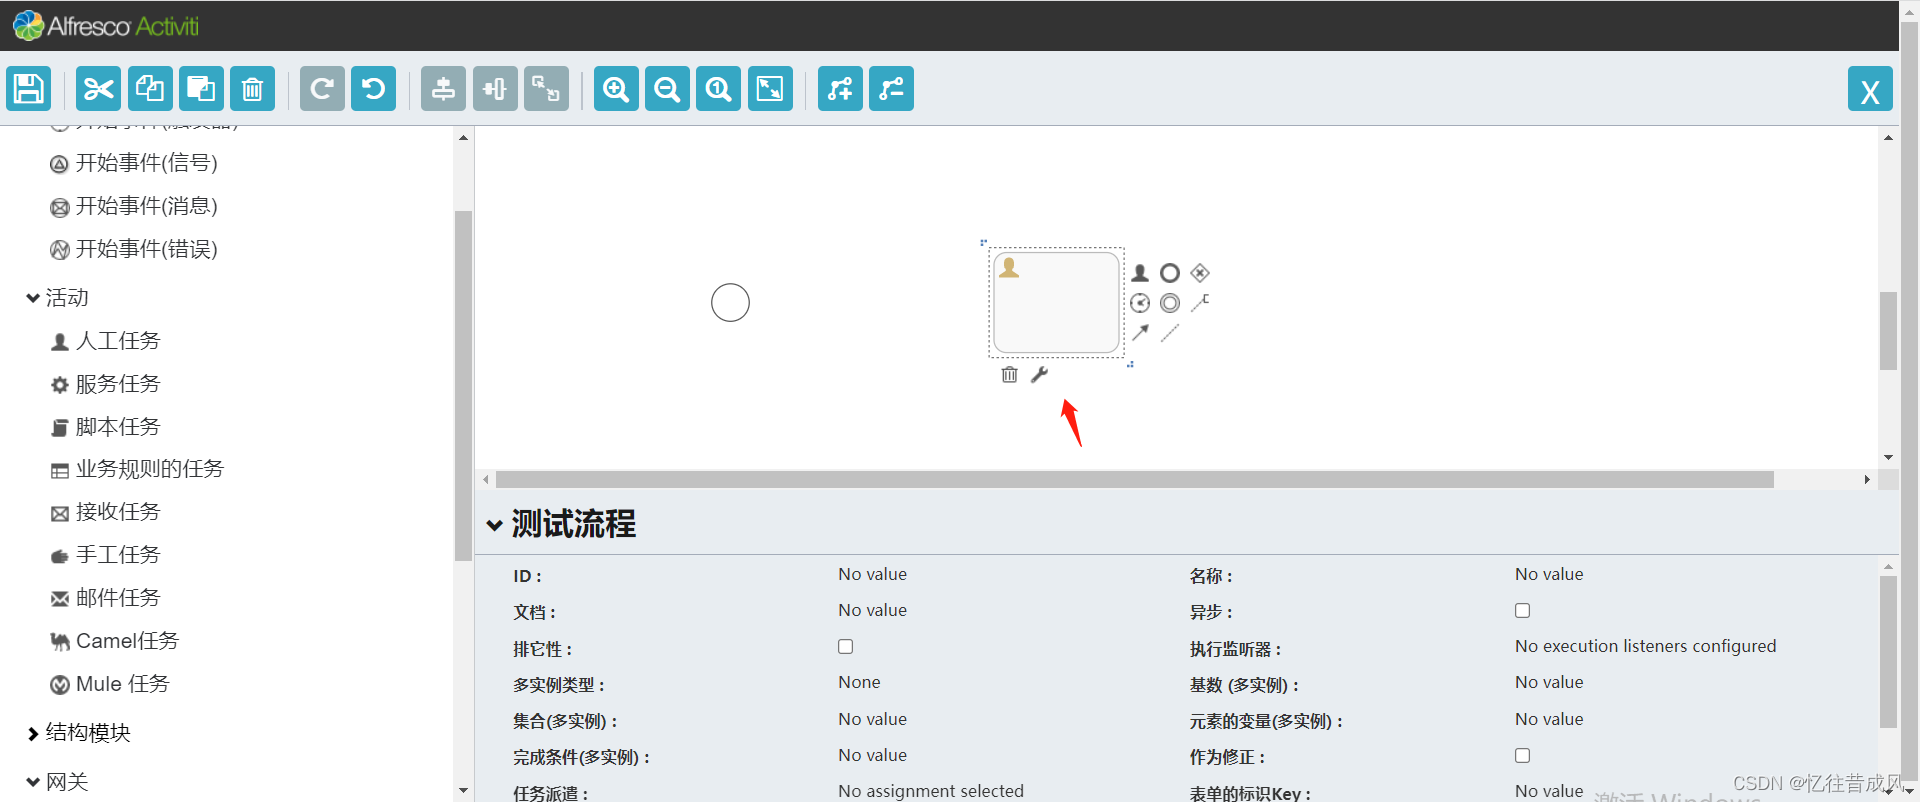Edit the 名称 property value
Viewport: 1920px width, 802px height.
click(1549, 574)
